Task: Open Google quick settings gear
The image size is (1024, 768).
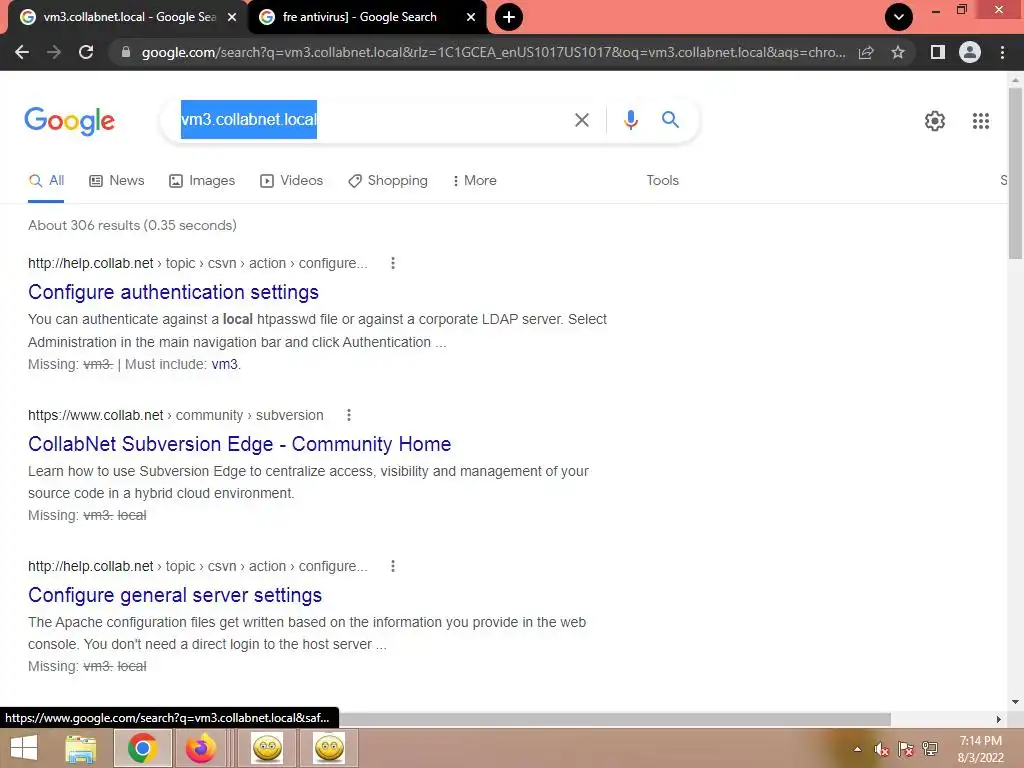Action: coord(935,121)
